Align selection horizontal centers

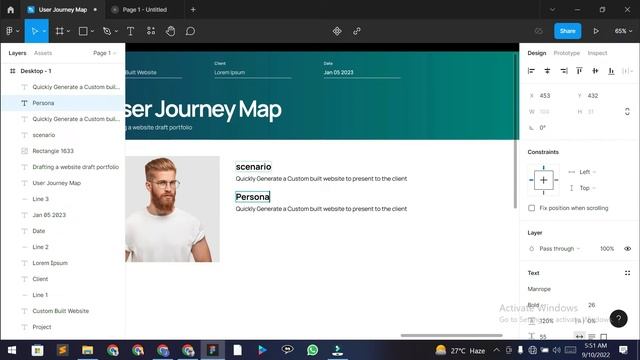[x=547, y=71]
